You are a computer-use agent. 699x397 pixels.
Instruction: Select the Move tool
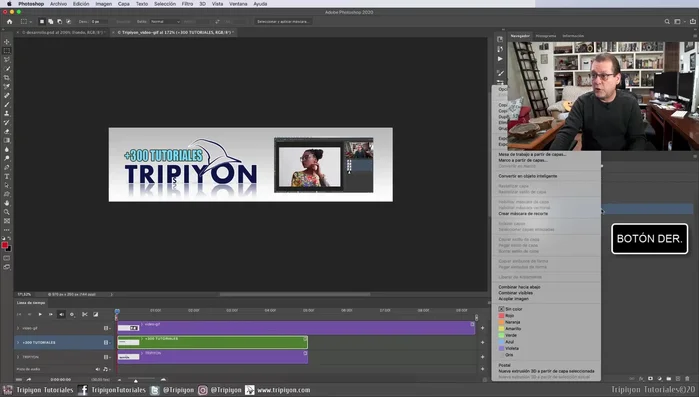point(7,42)
